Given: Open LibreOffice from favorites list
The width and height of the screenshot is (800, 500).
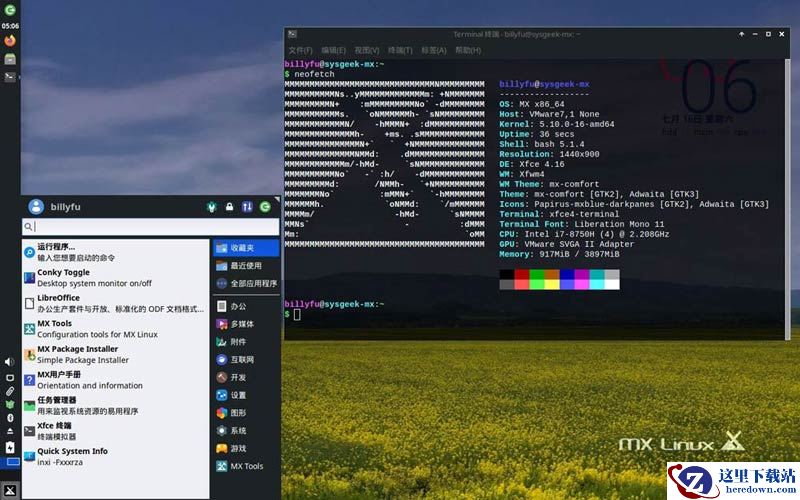Looking at the screenshot, I should coord(116,303).
